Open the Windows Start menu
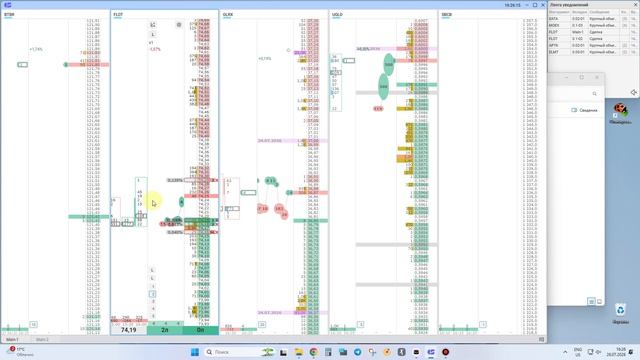 (195, 352)
